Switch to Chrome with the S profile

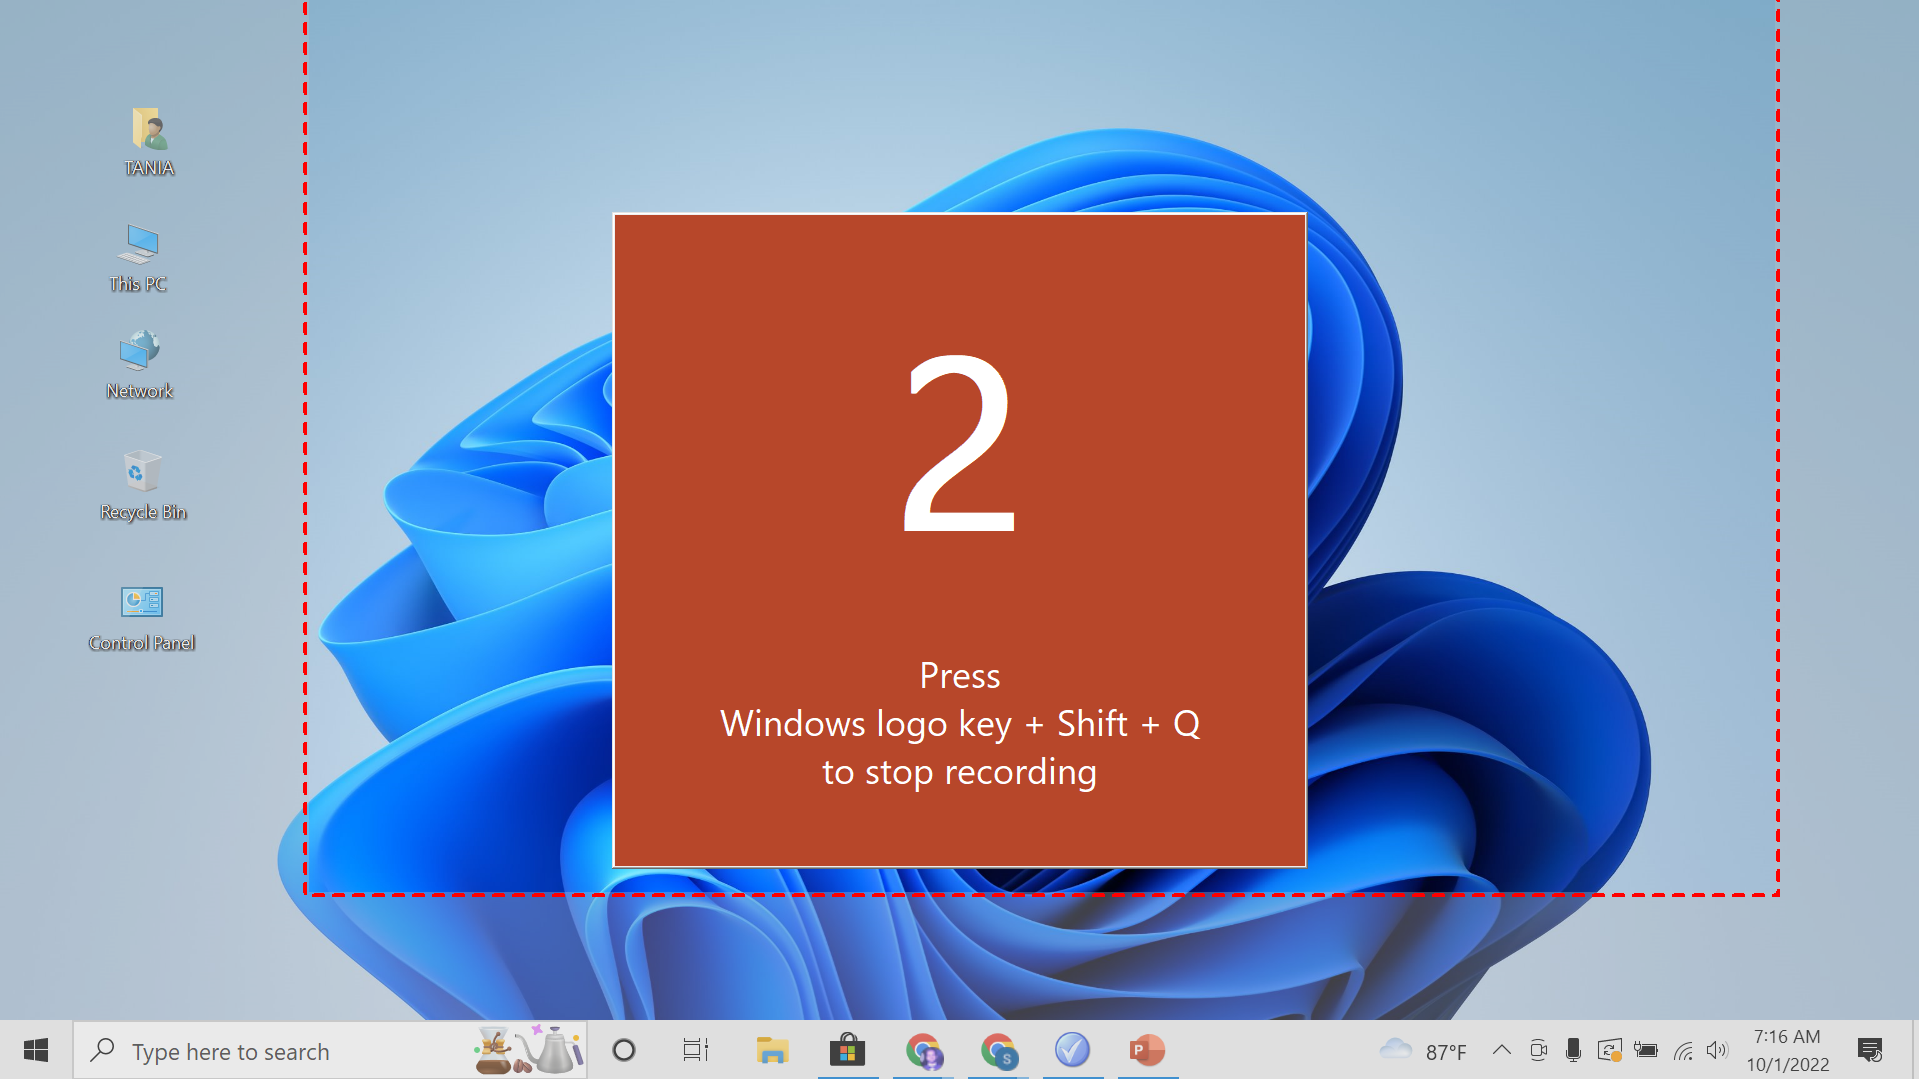998,1050
